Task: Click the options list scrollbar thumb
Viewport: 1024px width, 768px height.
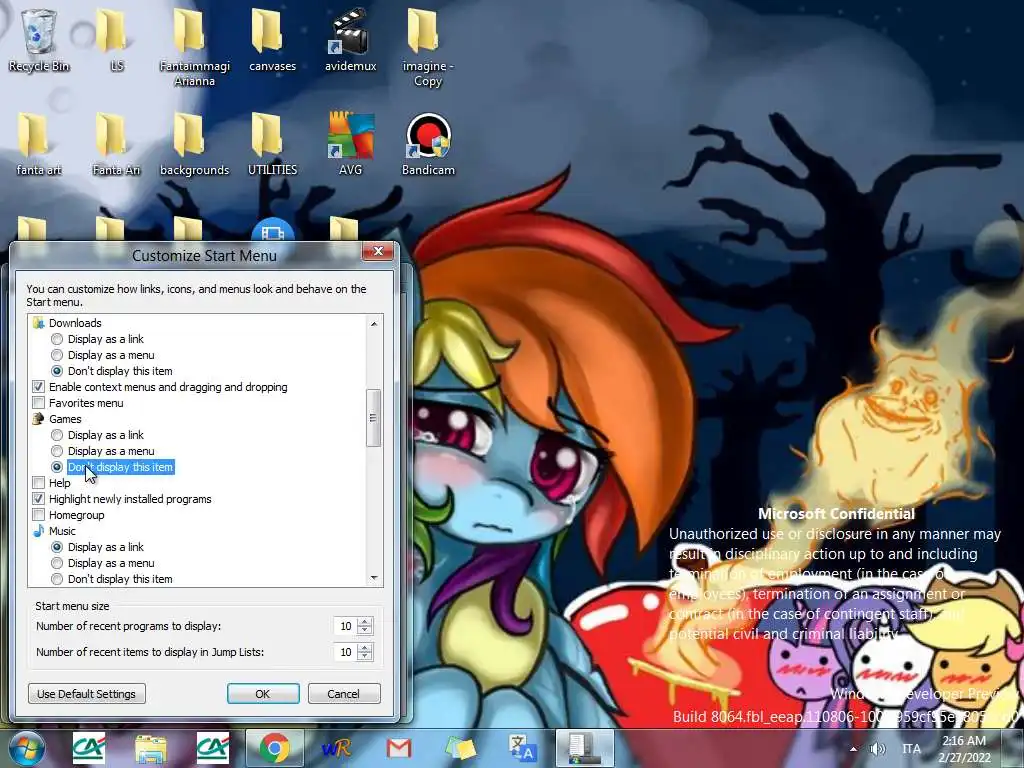Action: click(x=374, y=418)
